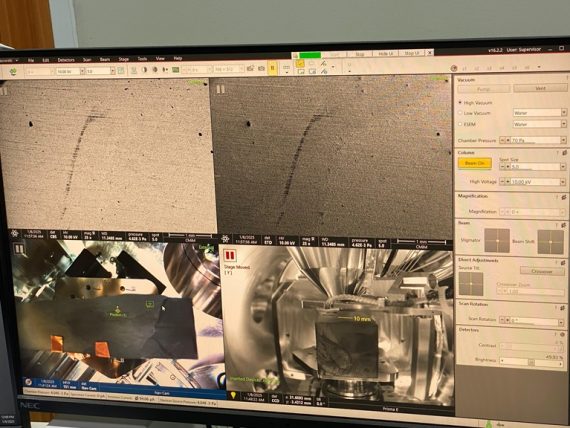Open the Tools menu
Image resolution: width=570 pixels, height=428 pixels.
[x=142, y=59]
